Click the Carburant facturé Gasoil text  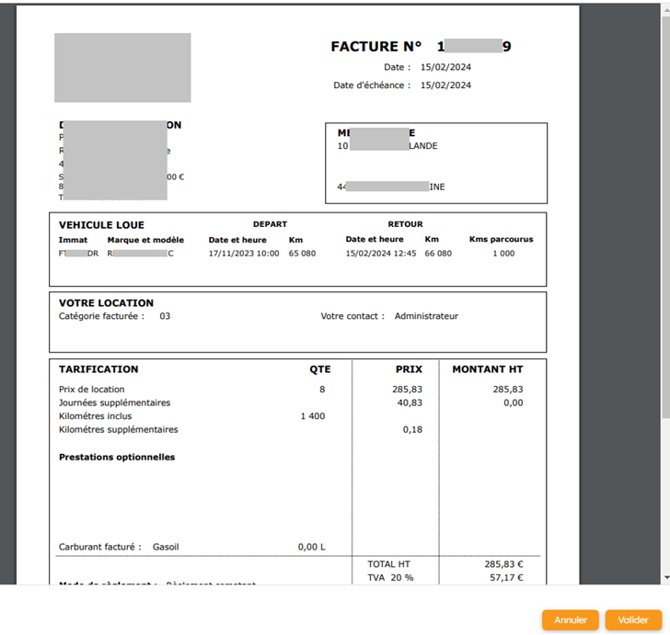coord(119,547)
